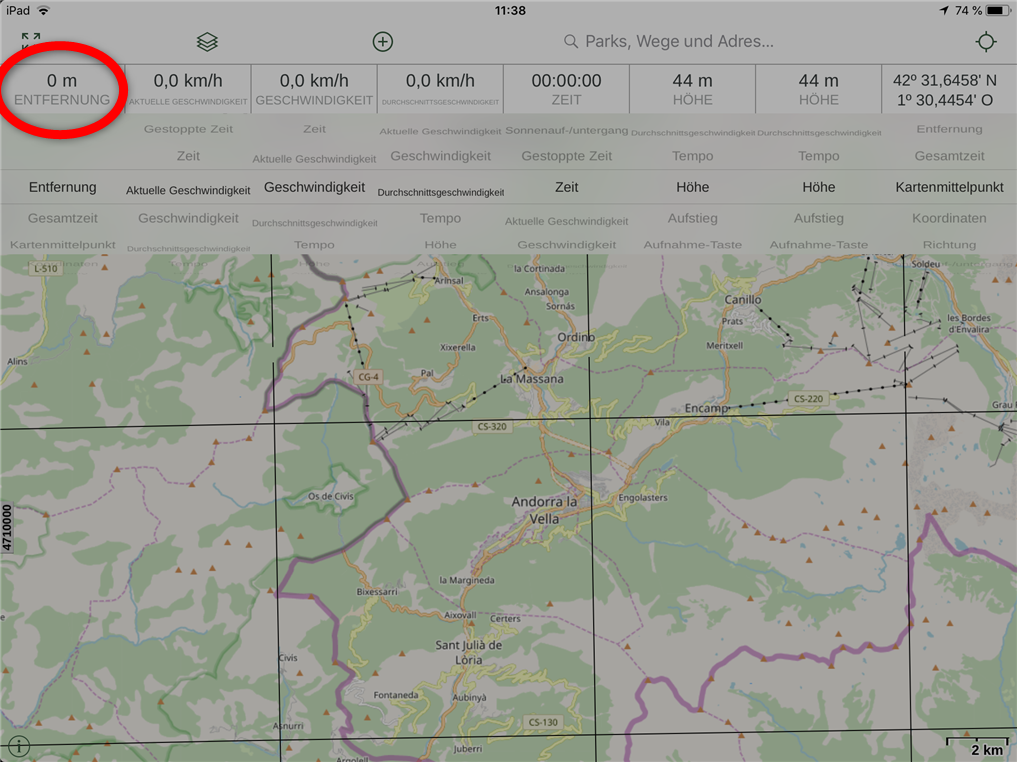Choose the 'Richtung' picker option
This screenshot has width=1017, height=762.
[949, 244]
